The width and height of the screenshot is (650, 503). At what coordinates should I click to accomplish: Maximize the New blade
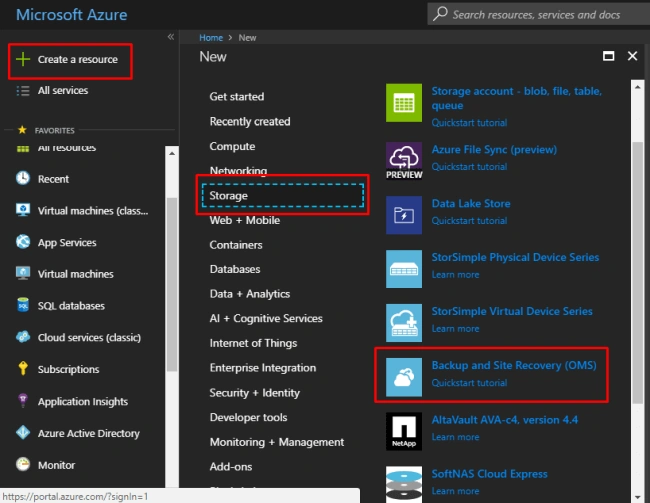608,56
